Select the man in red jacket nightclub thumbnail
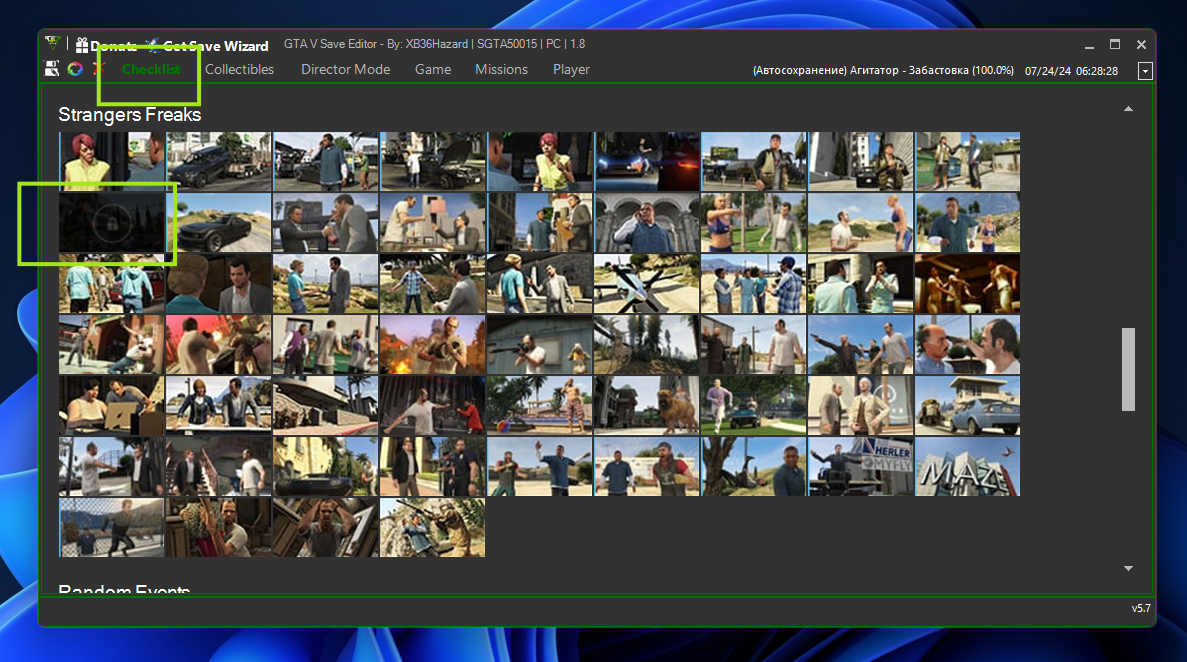Viewport: 1187px width, 662px height. (x=432, y=405)
